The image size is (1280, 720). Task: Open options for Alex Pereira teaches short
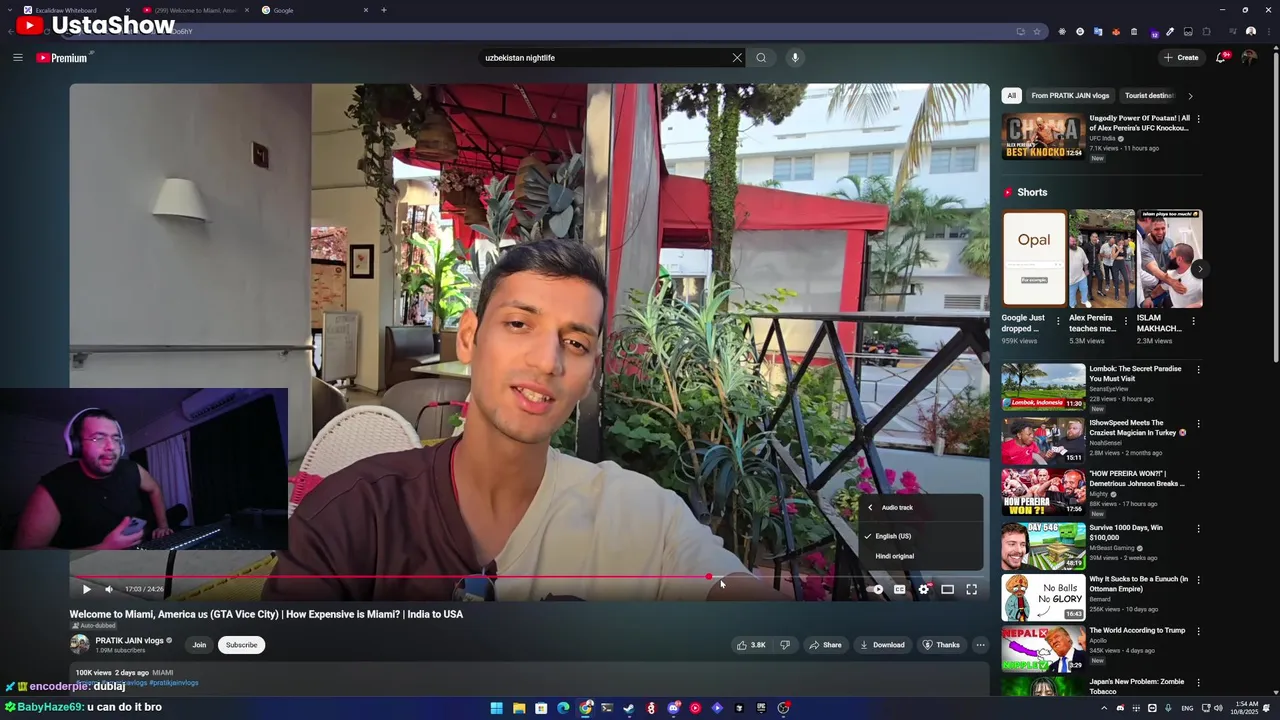point(1126,322)
